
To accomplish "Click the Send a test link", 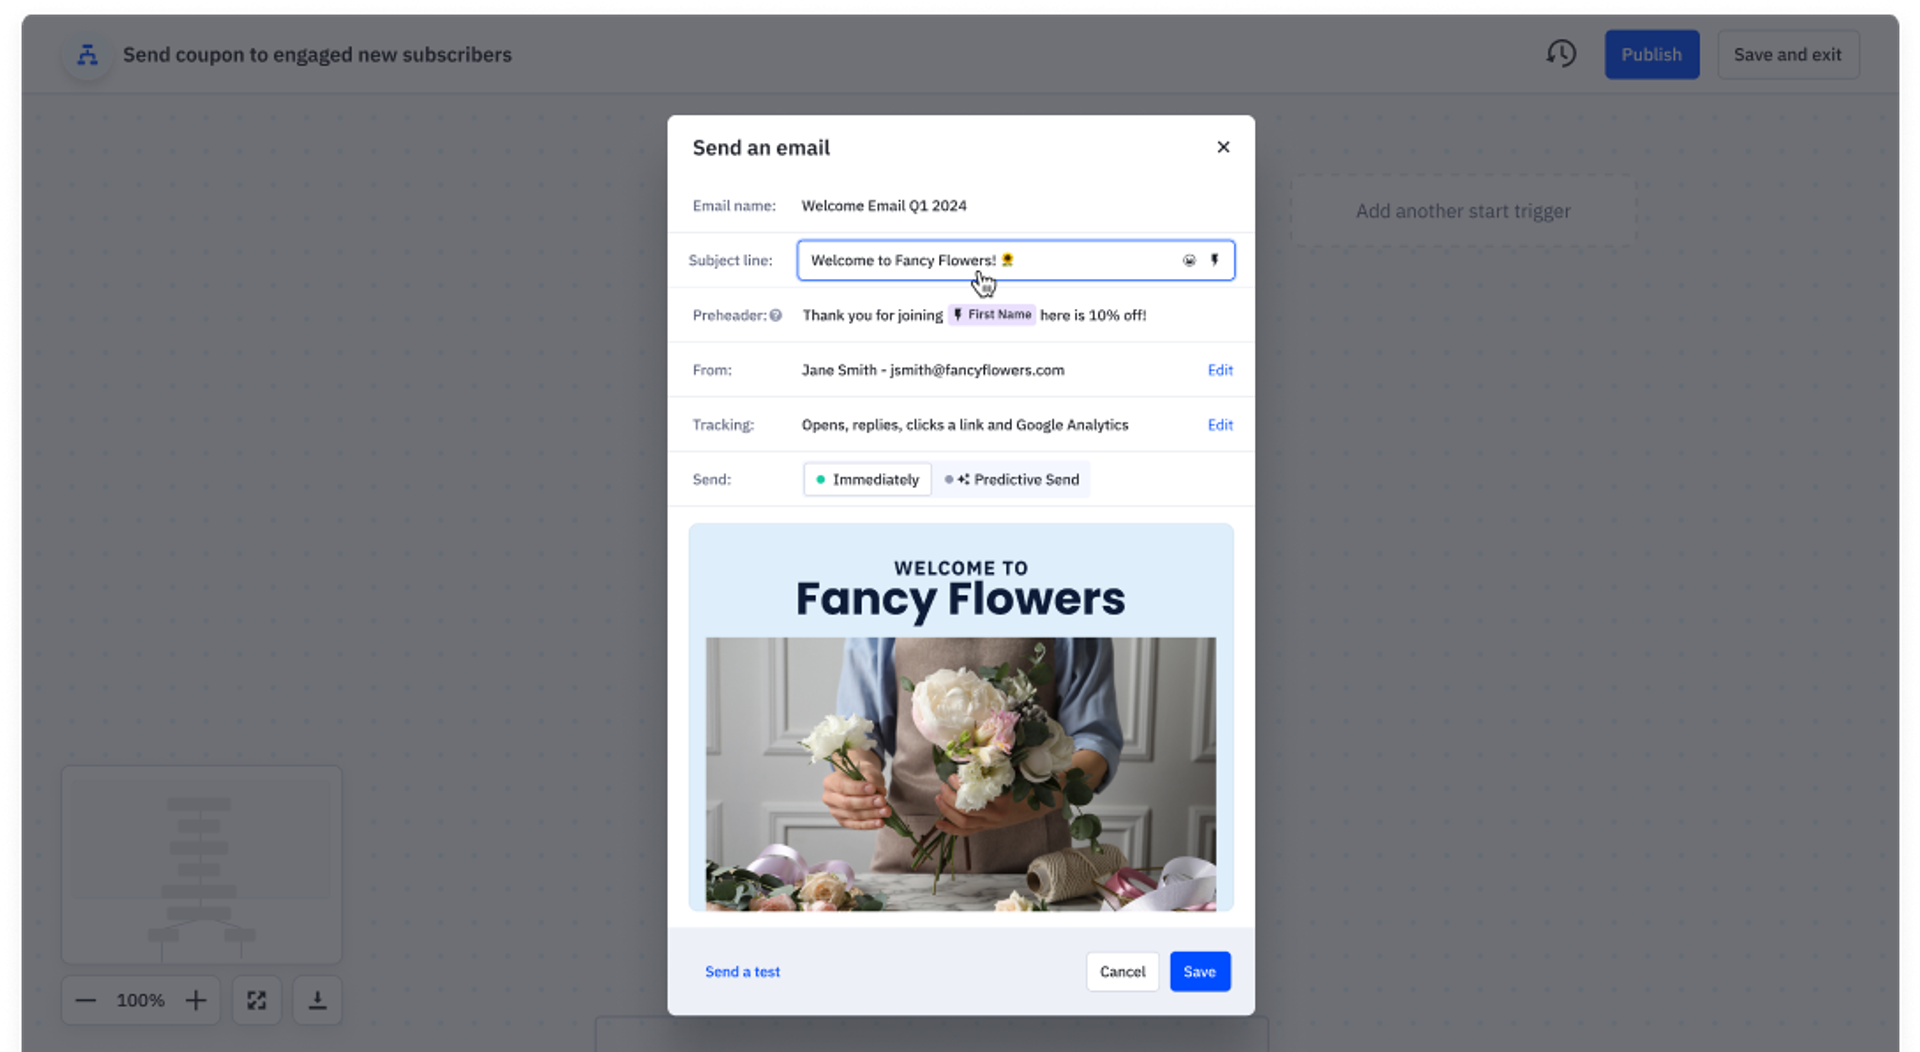I will (742, 972).
